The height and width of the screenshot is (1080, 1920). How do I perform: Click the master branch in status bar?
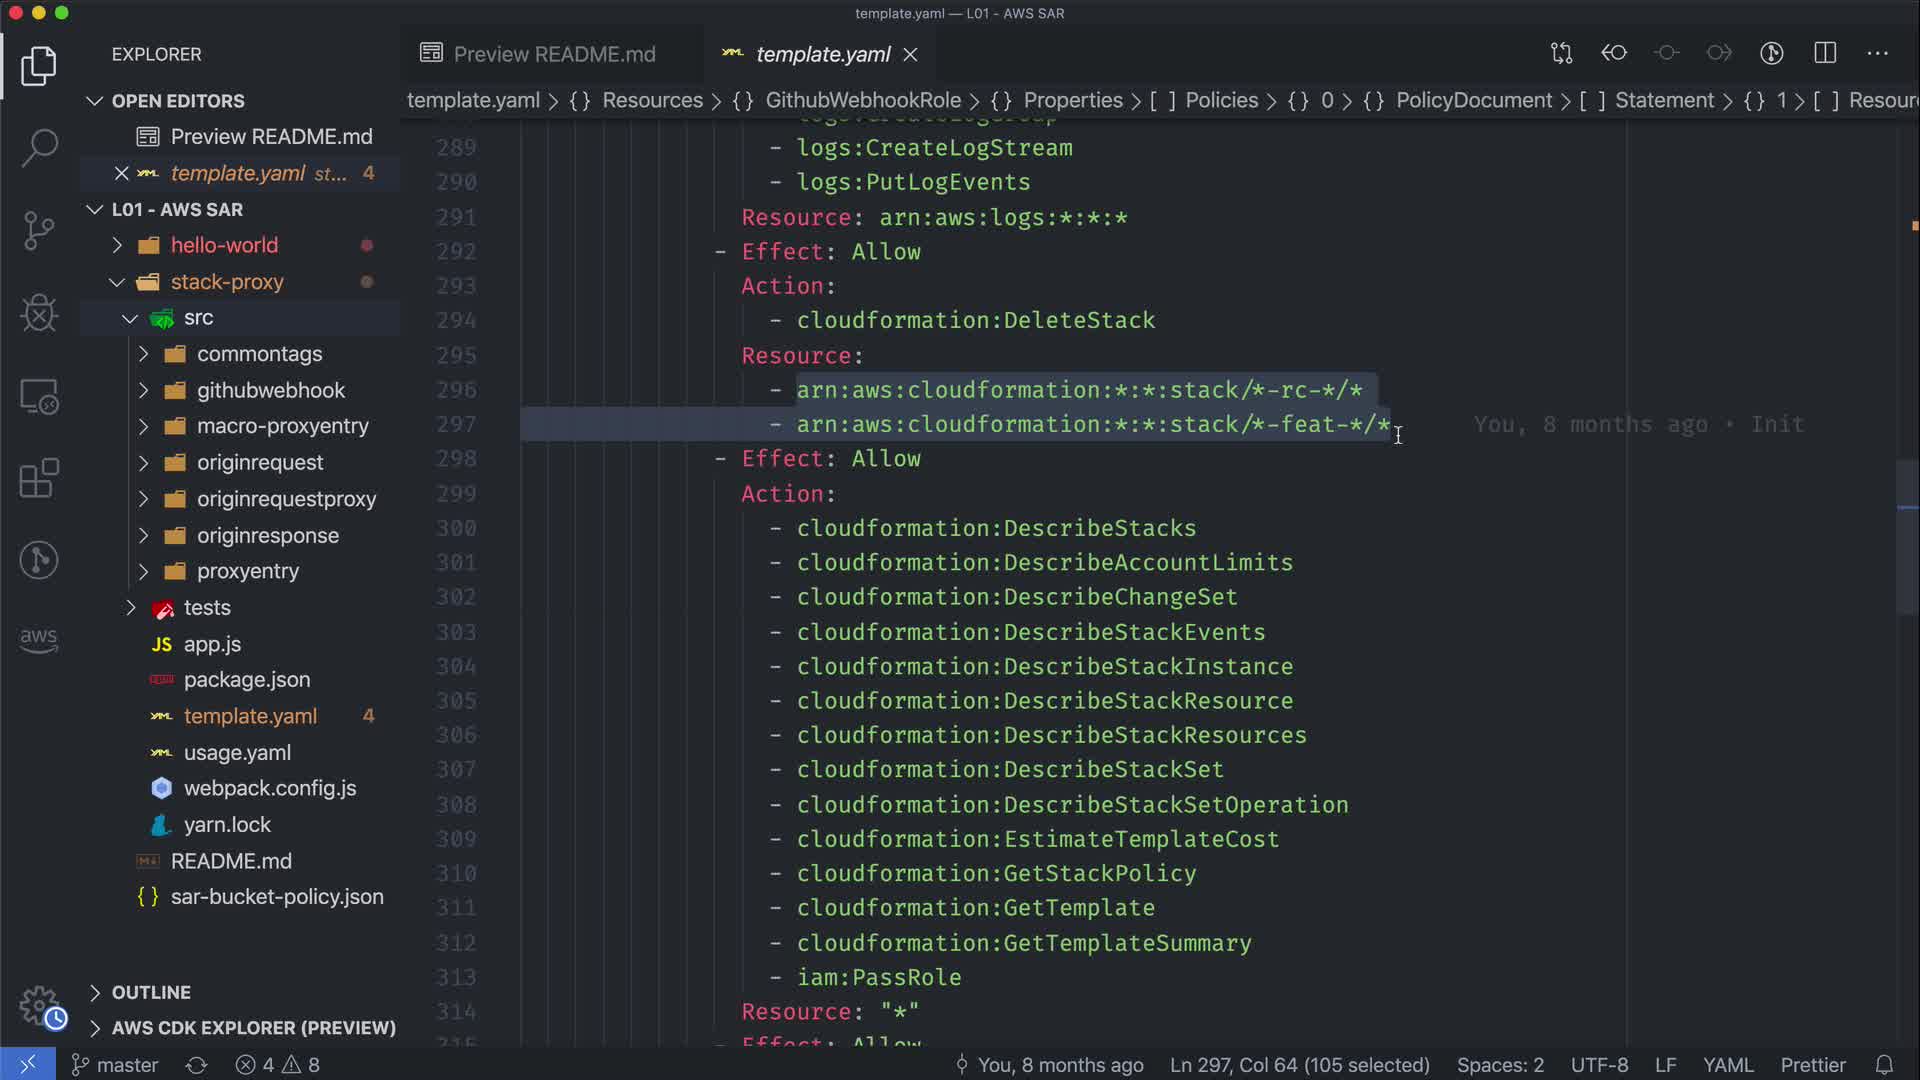(116, 1065)
